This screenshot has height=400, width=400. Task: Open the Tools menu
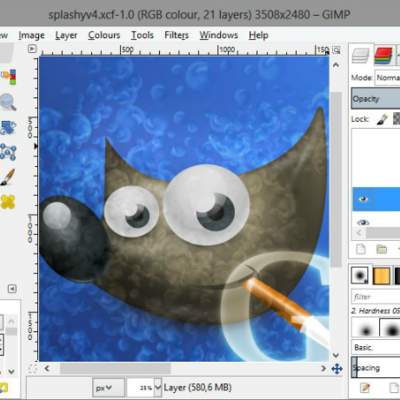coord(142,35)
